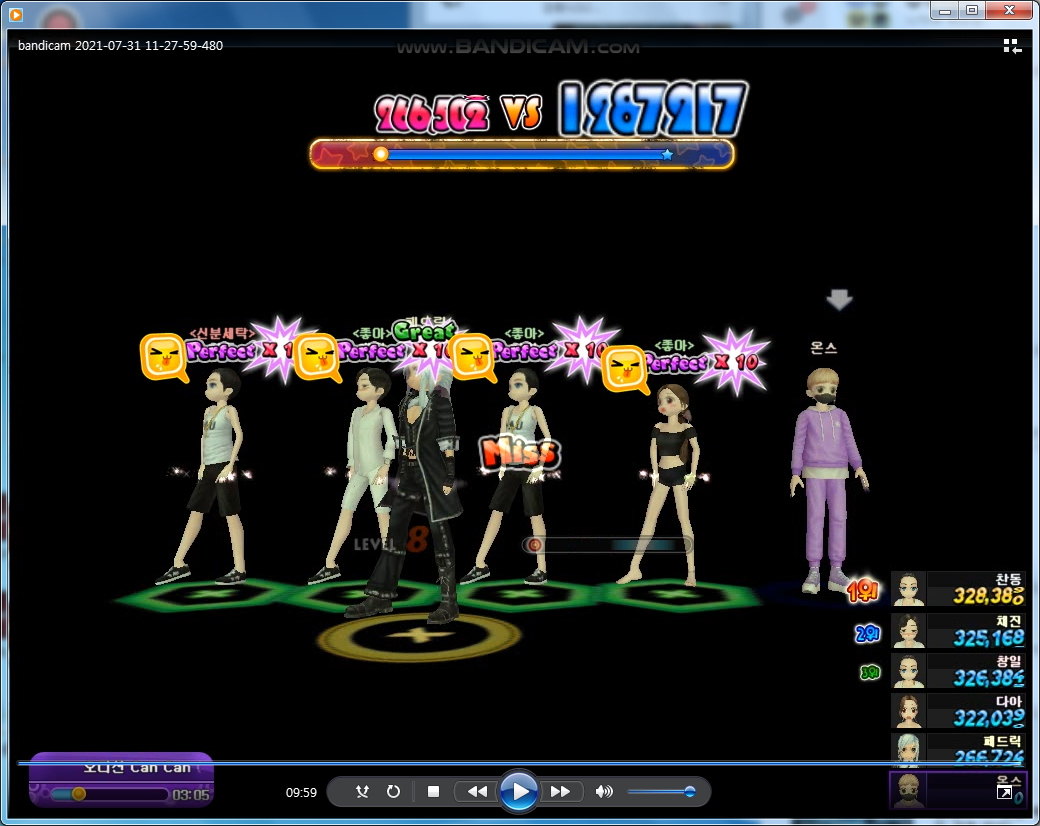
Task: Click the pink team score "266502"
Action: click(x=432, y=114)
